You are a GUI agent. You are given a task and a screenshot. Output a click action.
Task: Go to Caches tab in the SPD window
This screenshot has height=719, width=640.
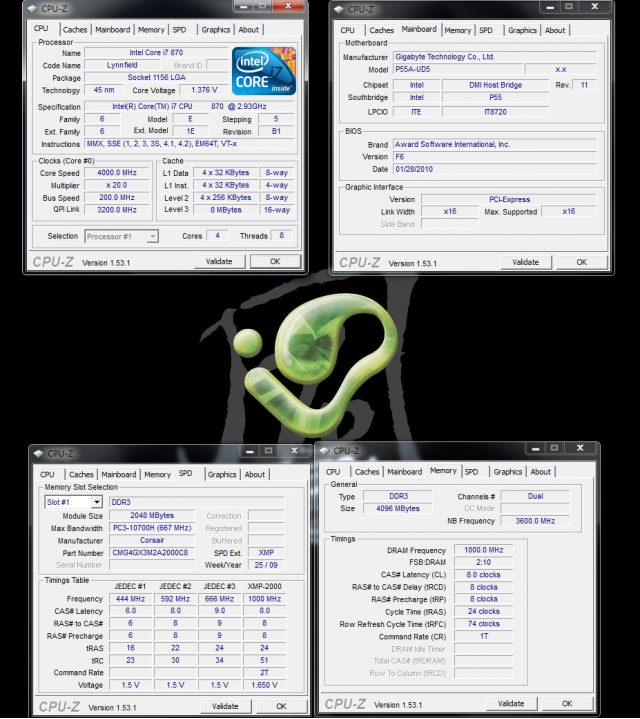[x=81, y=475]
